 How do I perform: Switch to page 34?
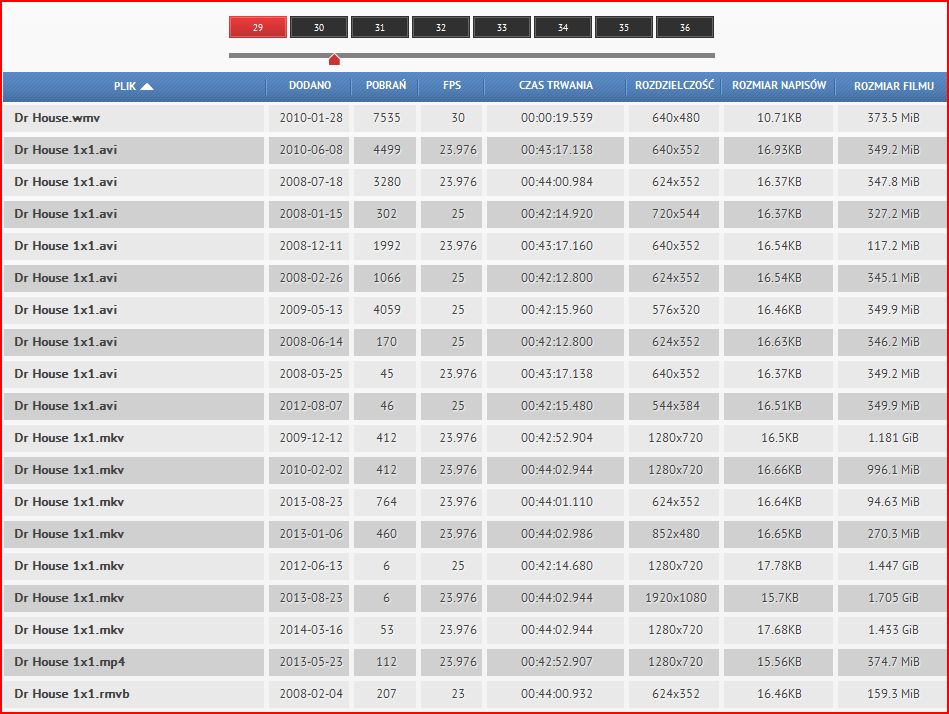coord(563,27)
